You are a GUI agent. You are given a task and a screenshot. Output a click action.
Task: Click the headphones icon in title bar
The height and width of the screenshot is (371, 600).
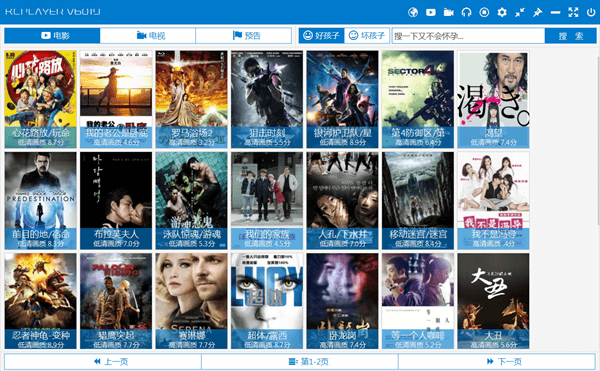click(x=466, y=12)
